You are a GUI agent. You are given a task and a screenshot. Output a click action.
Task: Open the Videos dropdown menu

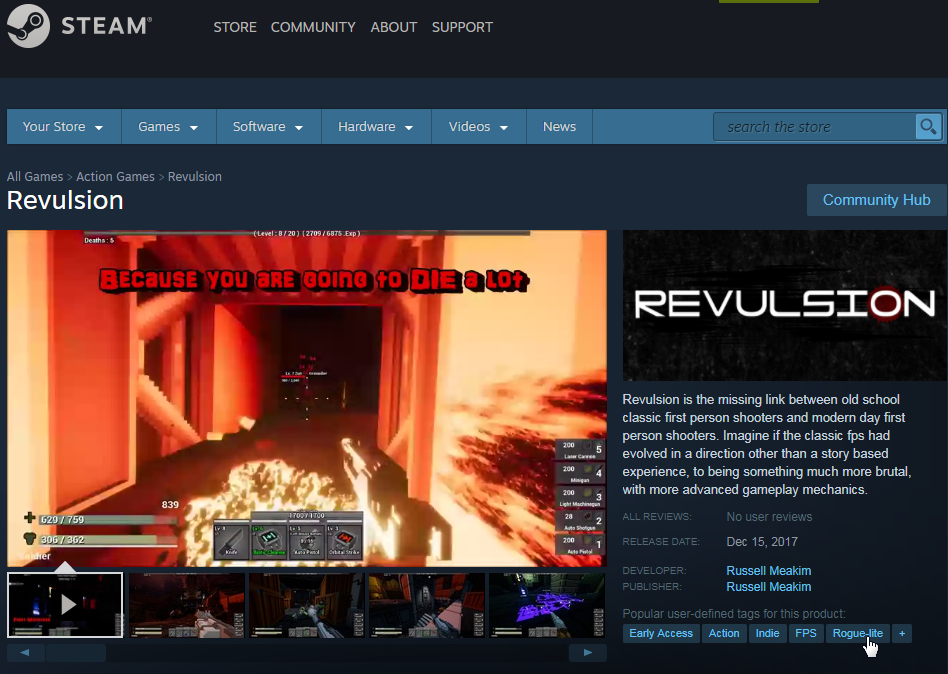(478, 127)
